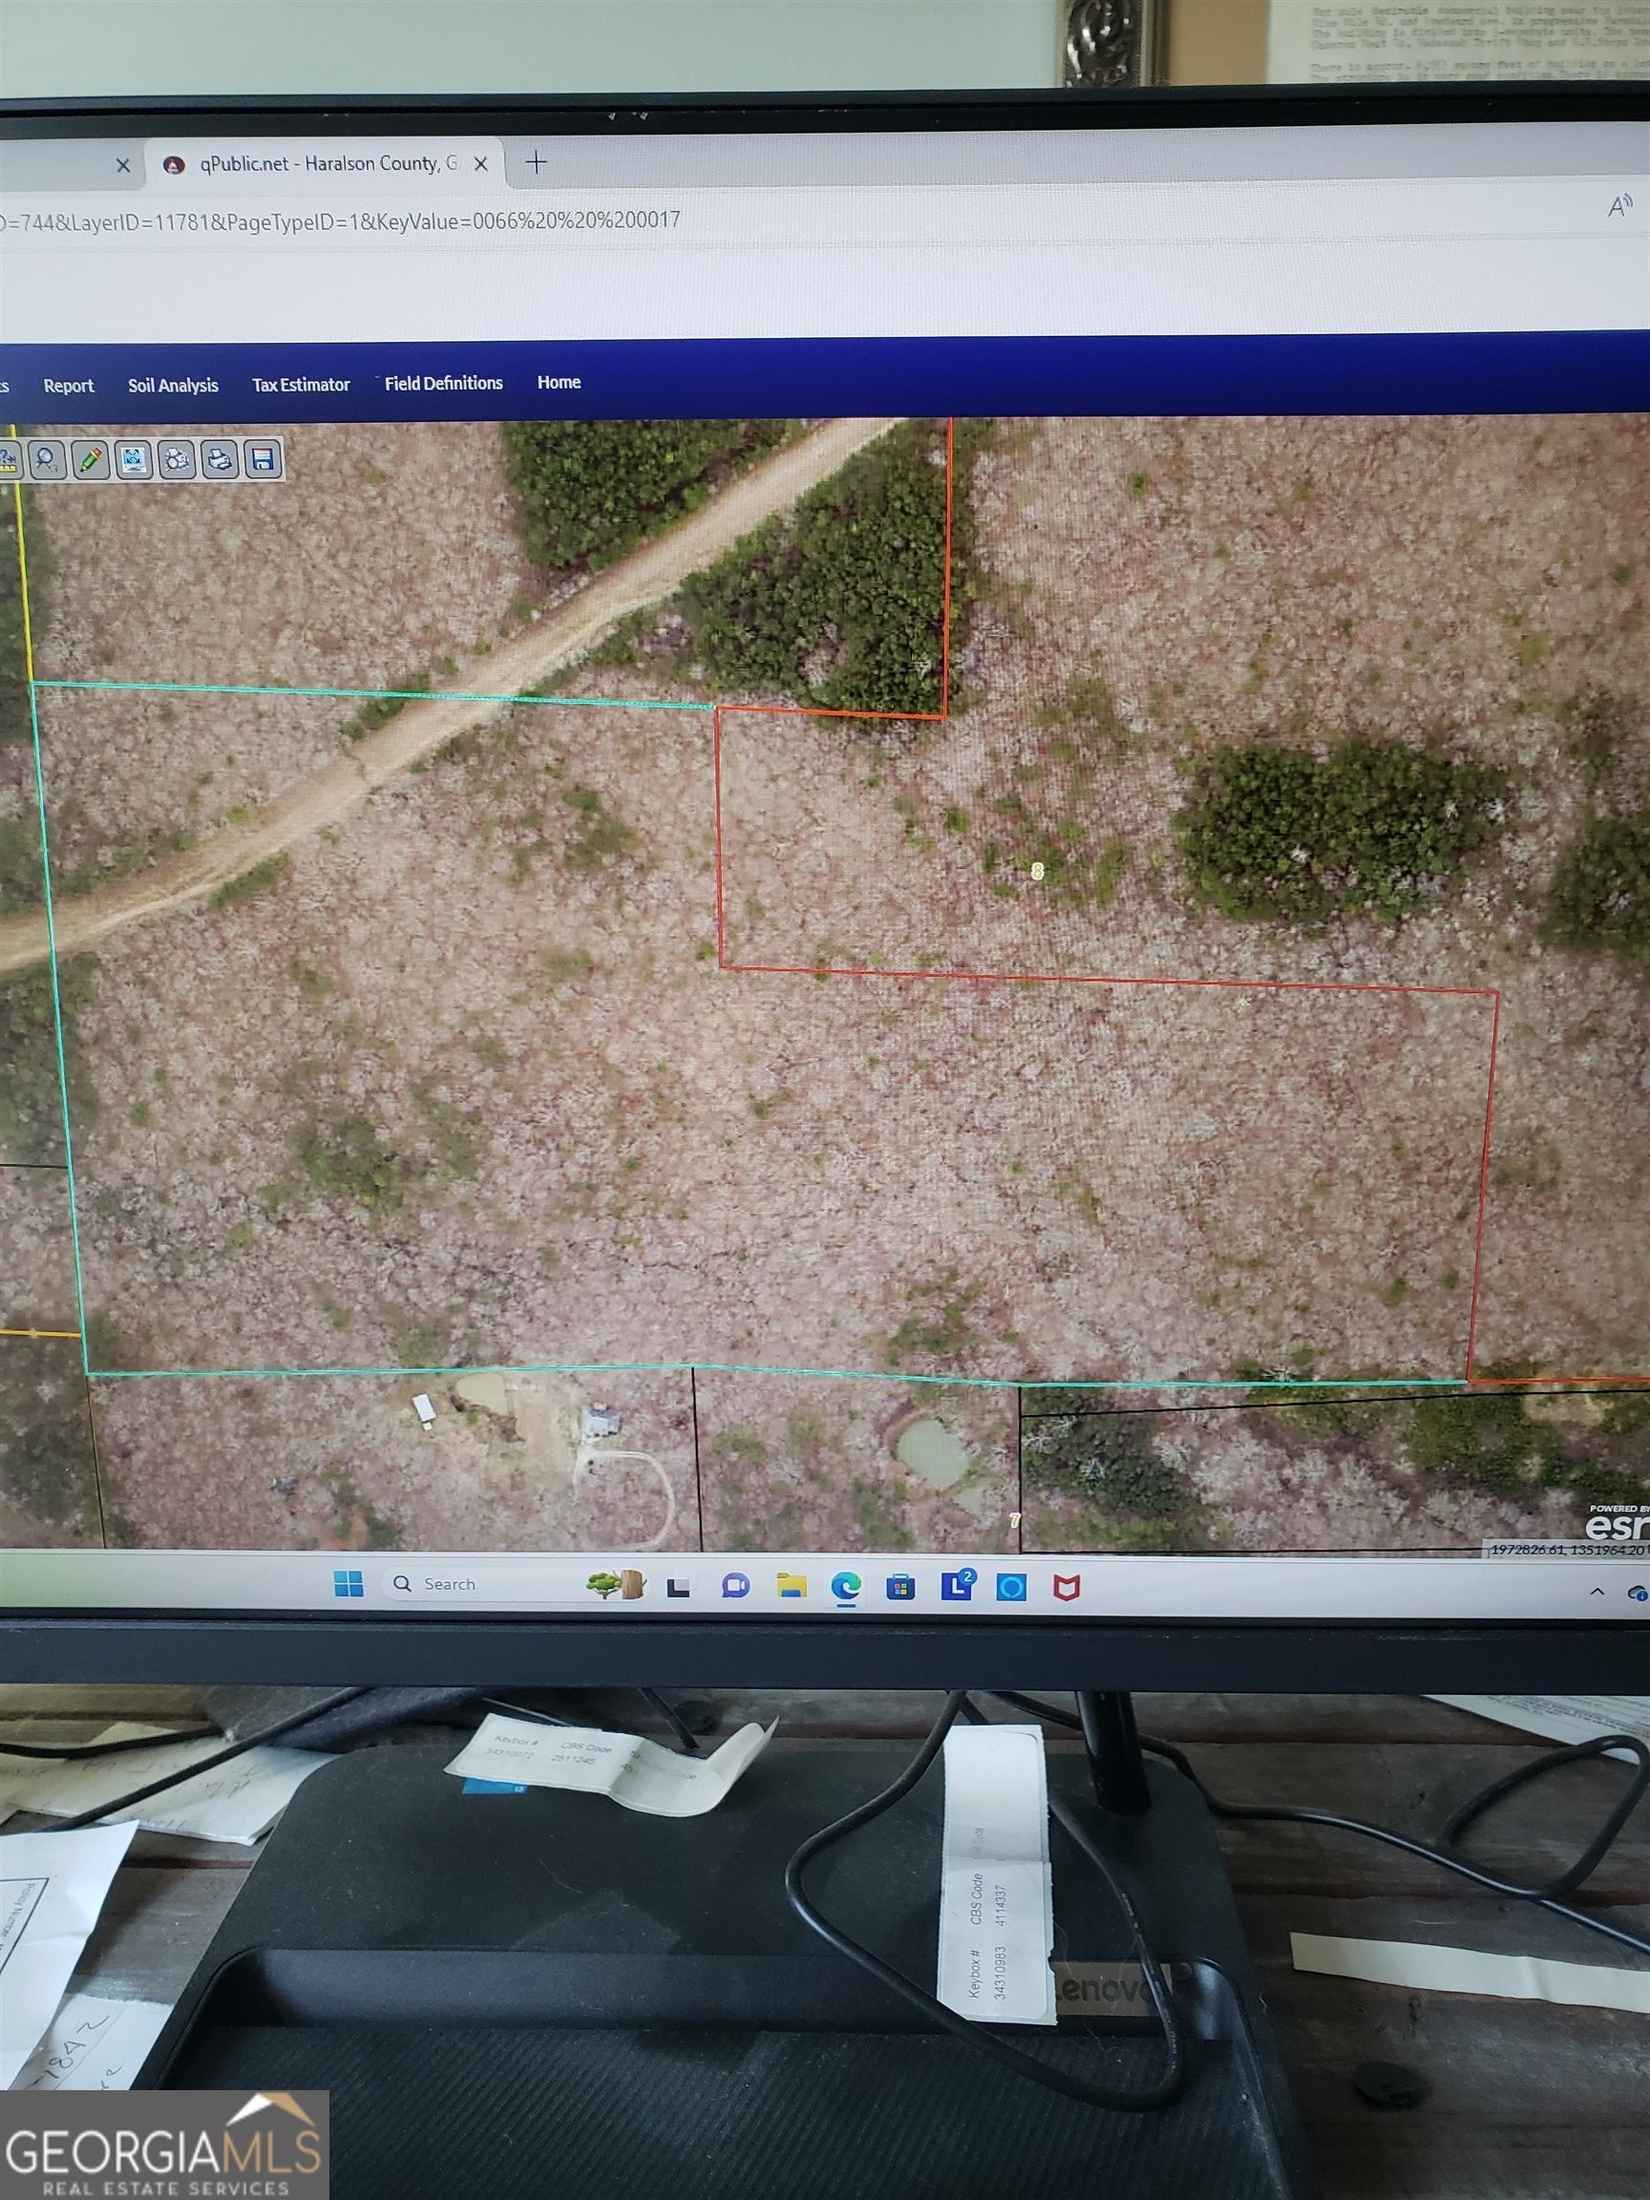This screenshot has width=1650, height=2200.
Task: Click the floppy disk save icon
Action: [x=263, y=460]
